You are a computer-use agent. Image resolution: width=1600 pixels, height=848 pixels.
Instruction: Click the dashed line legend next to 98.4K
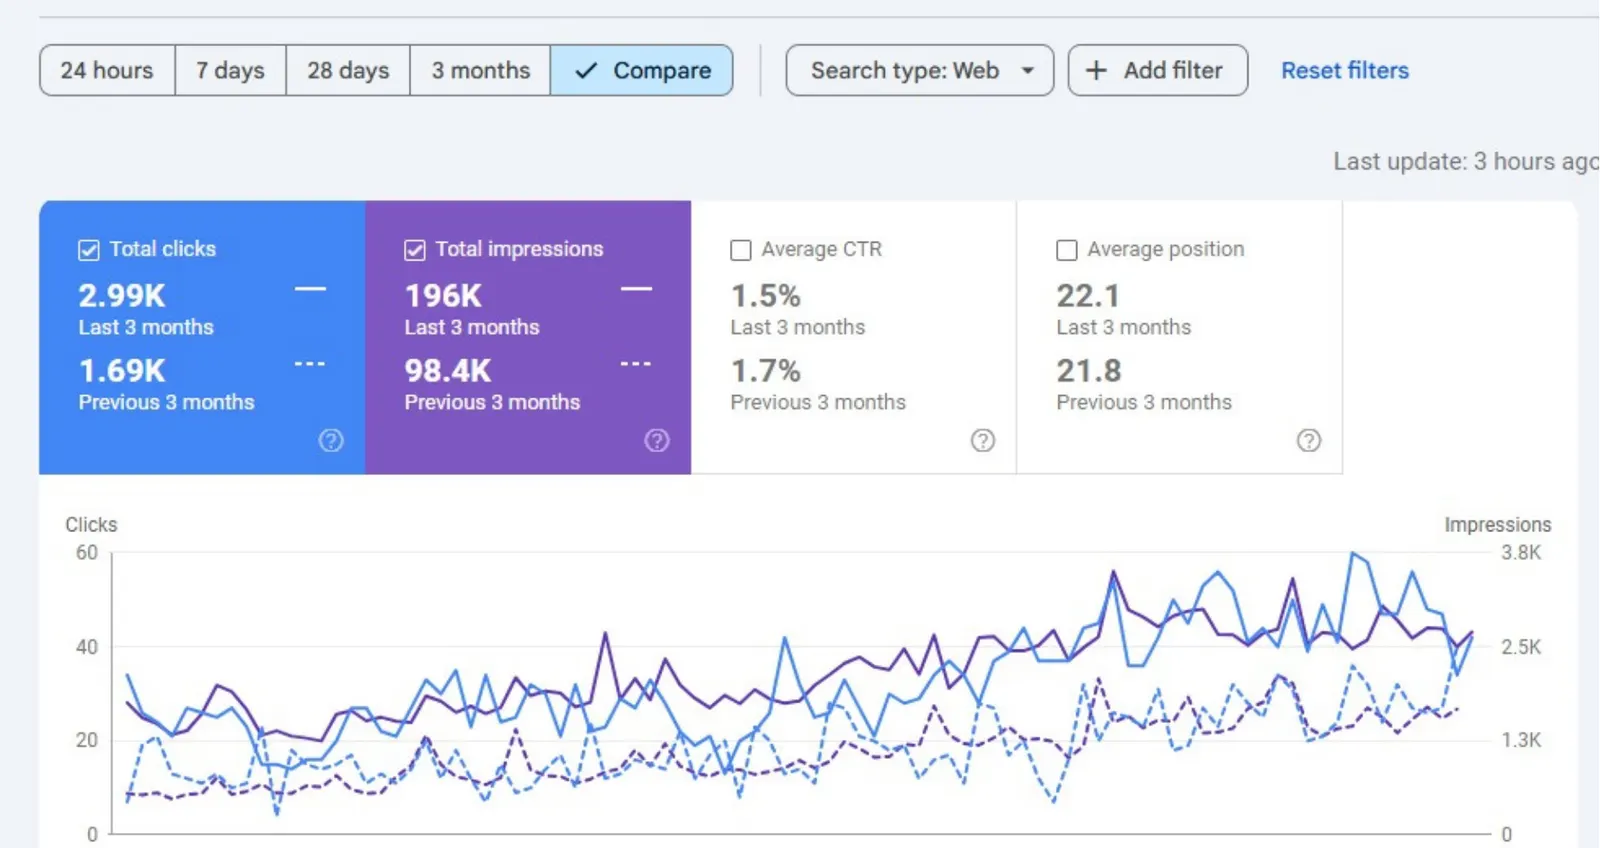coord(636,363)
